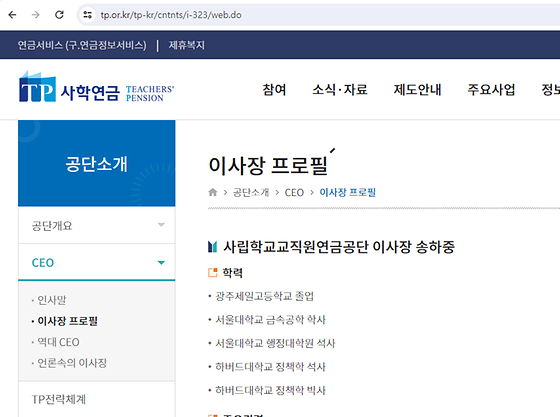Image resolution: width=560 pixels, height=417 pixels.
Task: Open 언론속의 이사장 sidebar item
Action: (x=72, y=363)
